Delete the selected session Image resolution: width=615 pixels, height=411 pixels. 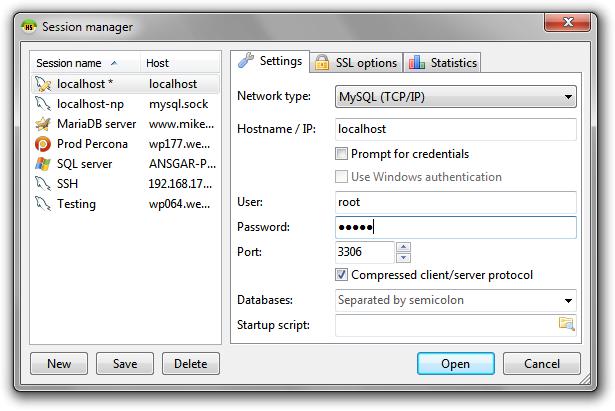pos(191,364)
